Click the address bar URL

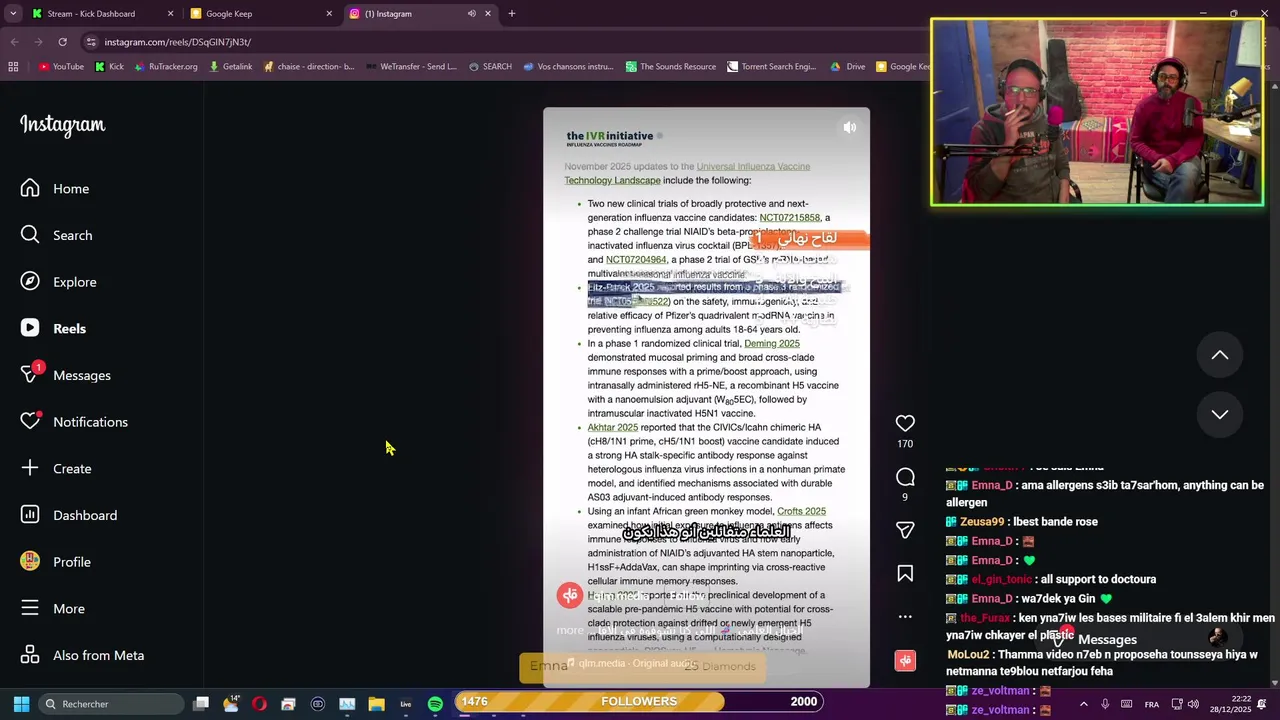tap(177, 42)
